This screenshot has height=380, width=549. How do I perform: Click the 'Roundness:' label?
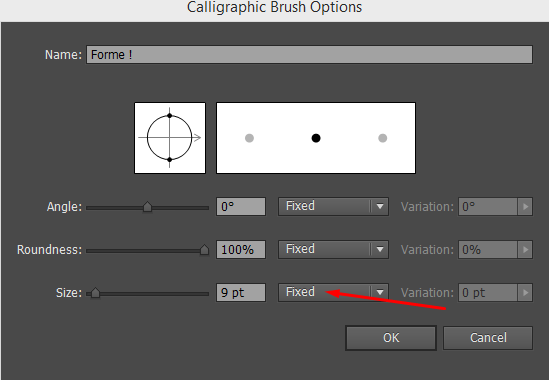click(x=49, y=250)
